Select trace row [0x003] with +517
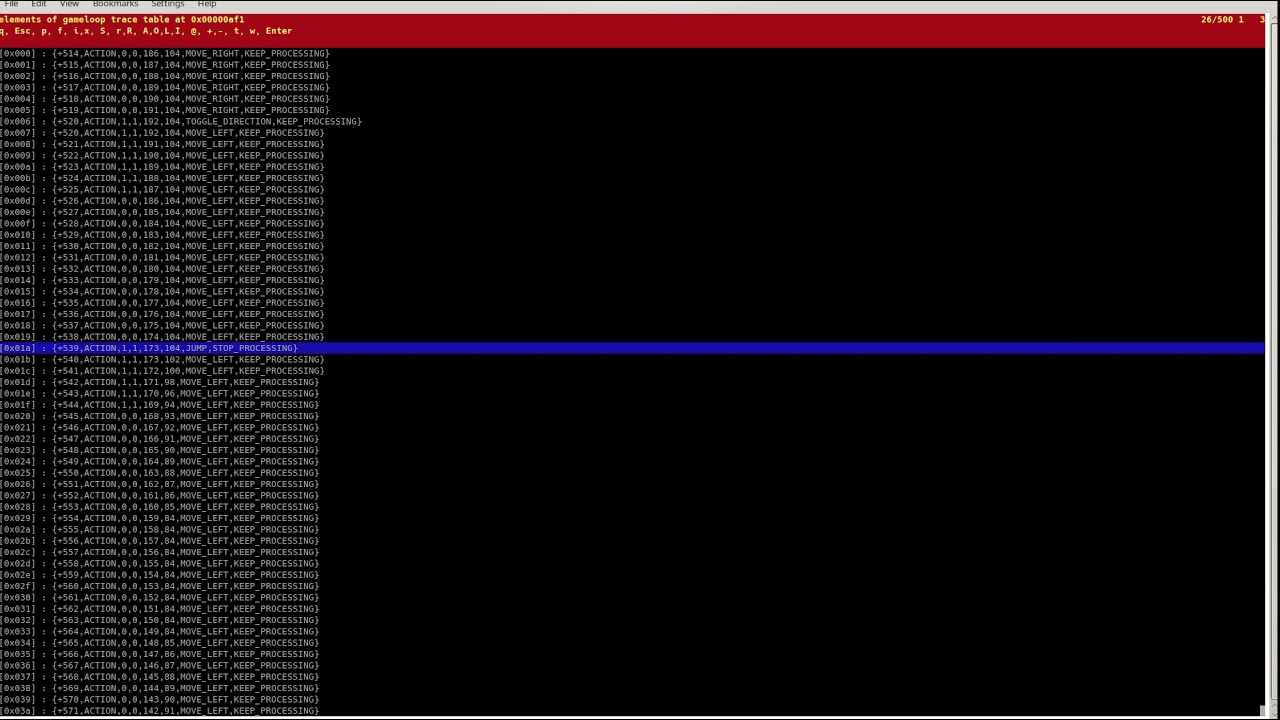Screen dimensions: 1280x720 (165, 88)
